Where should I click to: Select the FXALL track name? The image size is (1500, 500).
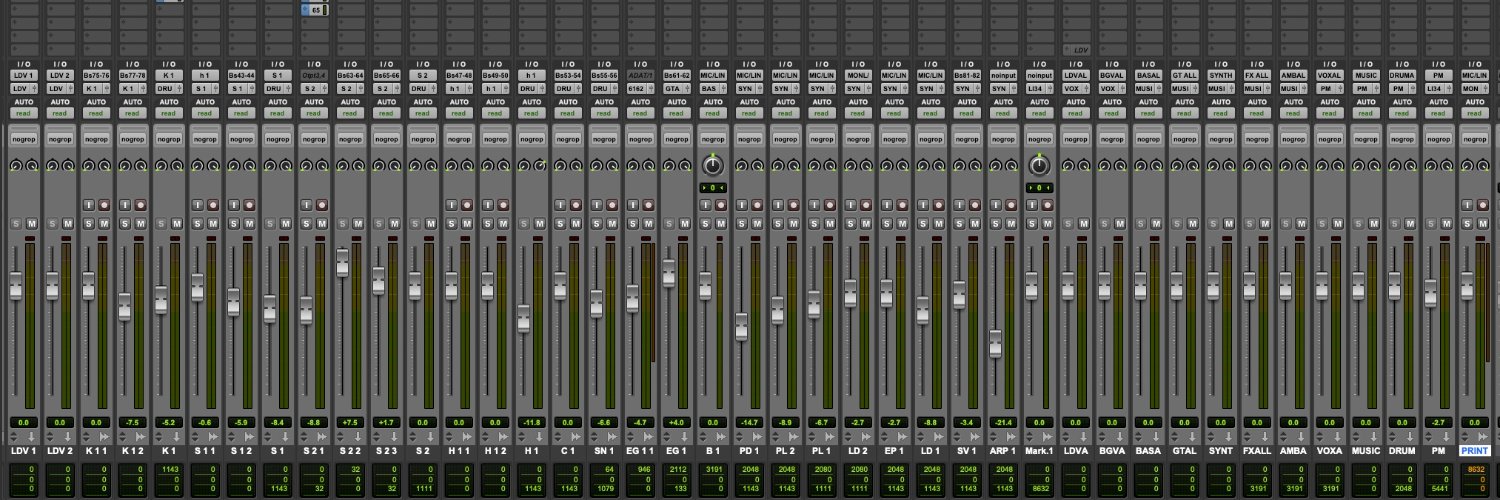[x=1256, y=452]
